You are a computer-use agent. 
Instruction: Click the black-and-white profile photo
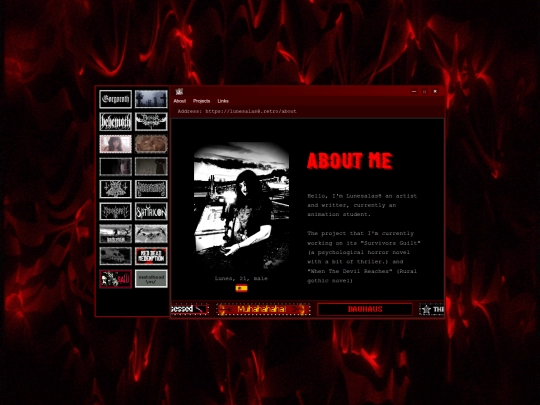pyautogui.click(x=241, y=207)
